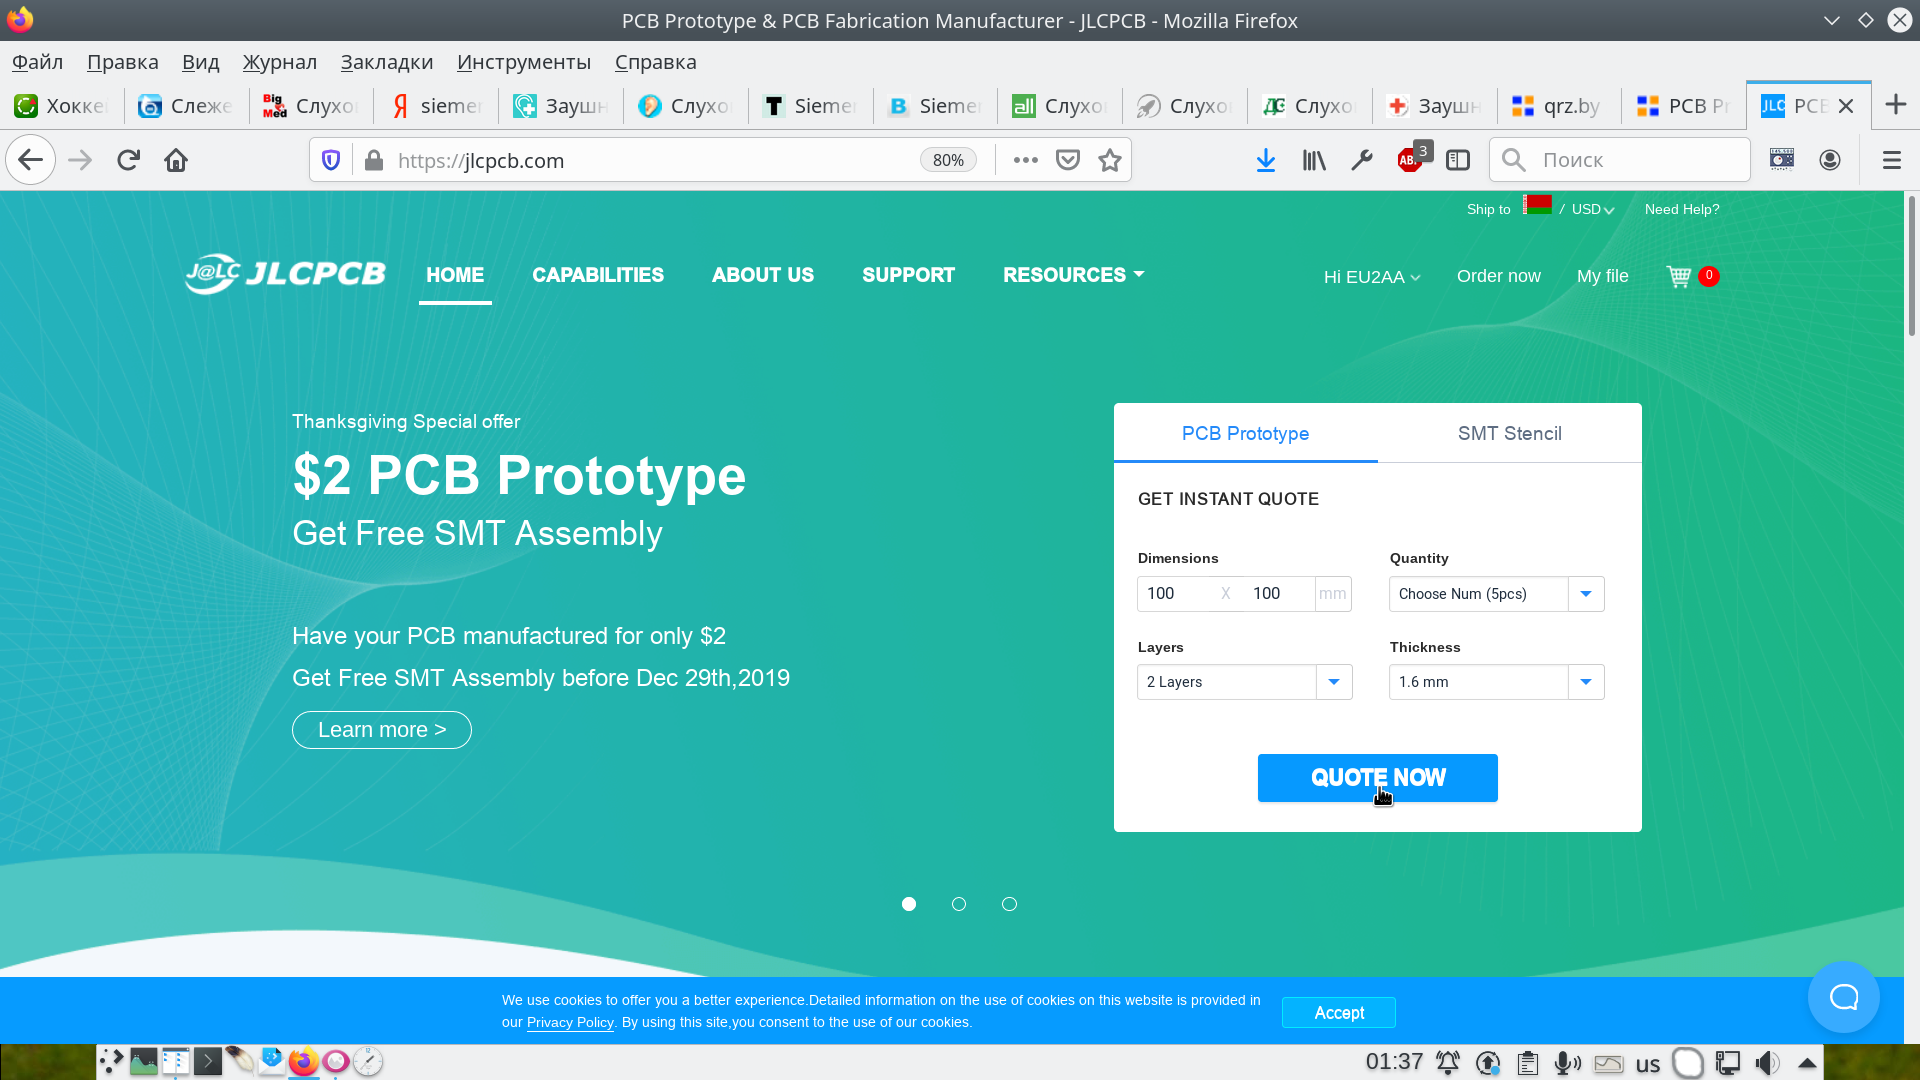Open tracking protection shield panel
1920x1080 pixels.
pos(331,160)
